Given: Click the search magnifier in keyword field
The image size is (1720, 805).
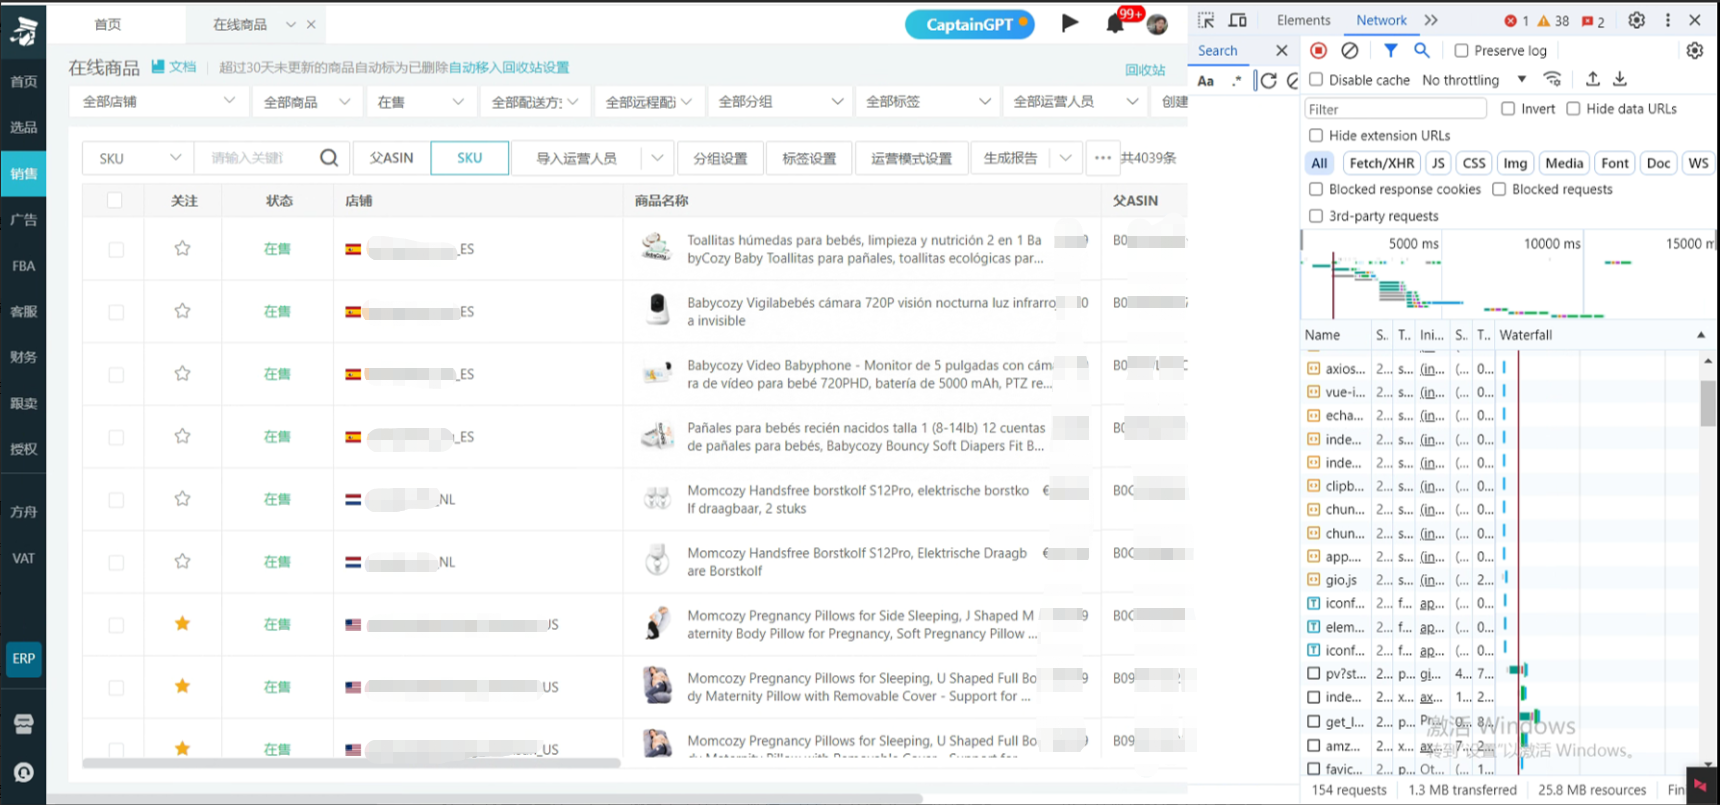Looking at the screenshot, I should (x=328, y=158).
